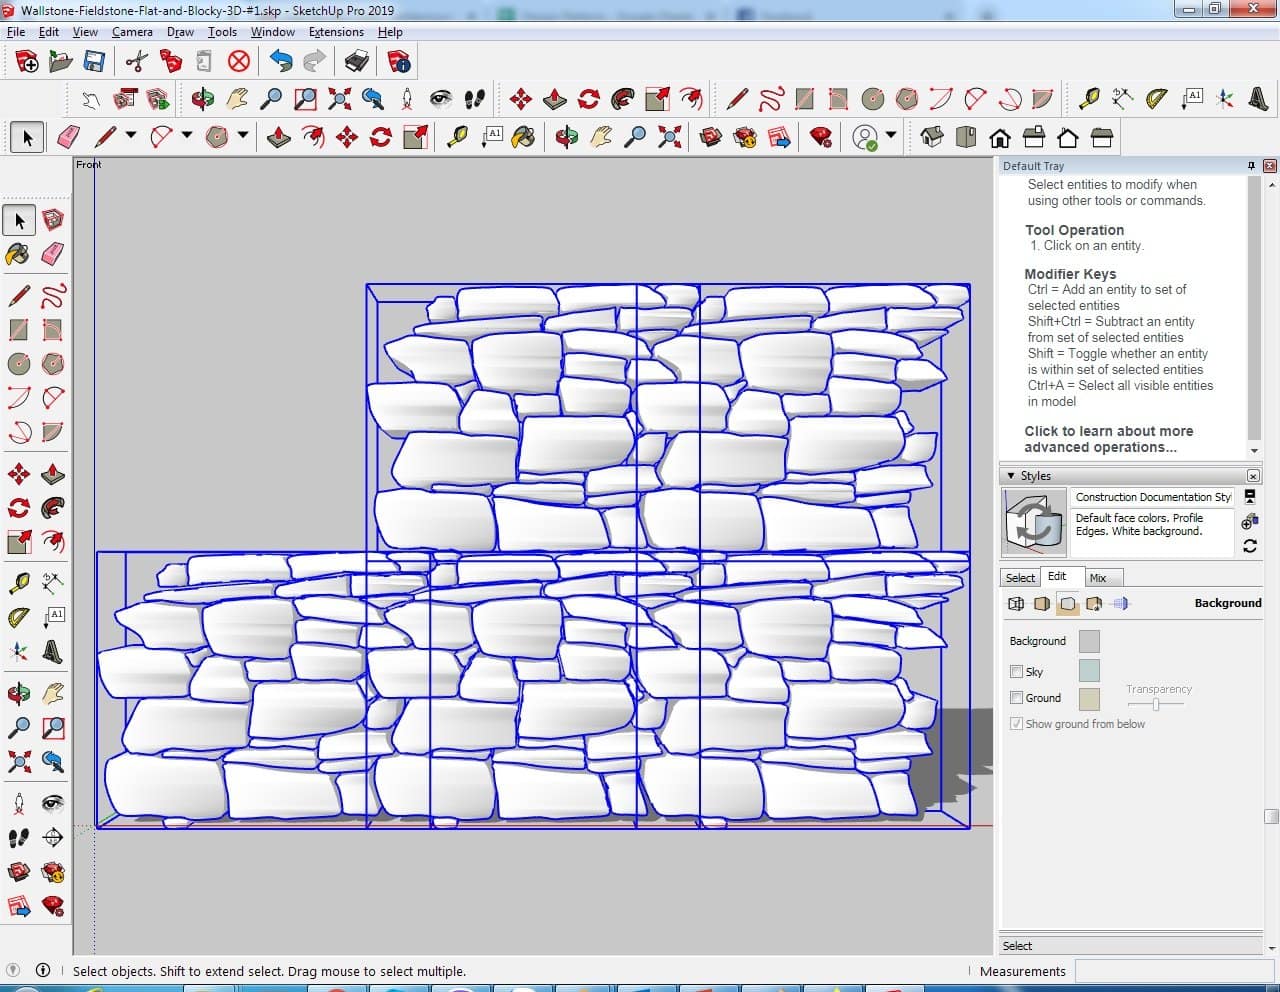The image size is (1280, 992).
Task: Collapse the Styles panel triangle
Action: point(1011,476)
